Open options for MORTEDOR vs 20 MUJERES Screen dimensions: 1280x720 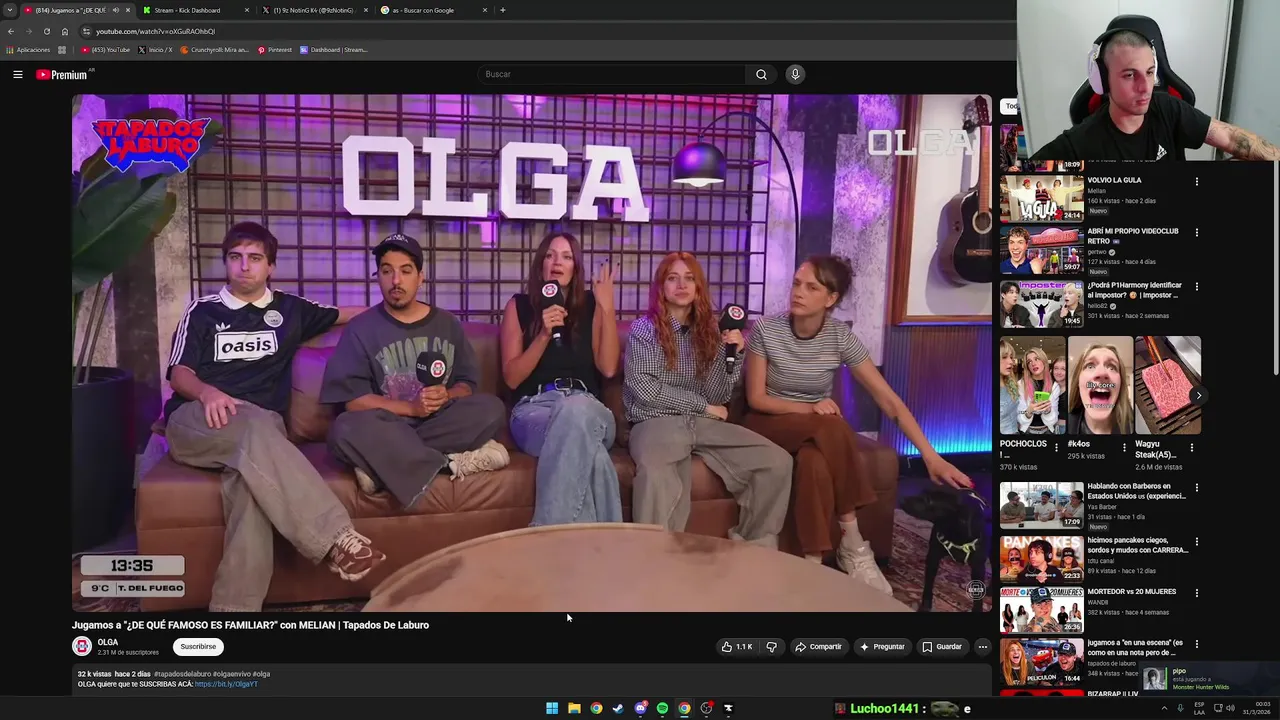click(1196, 593)
